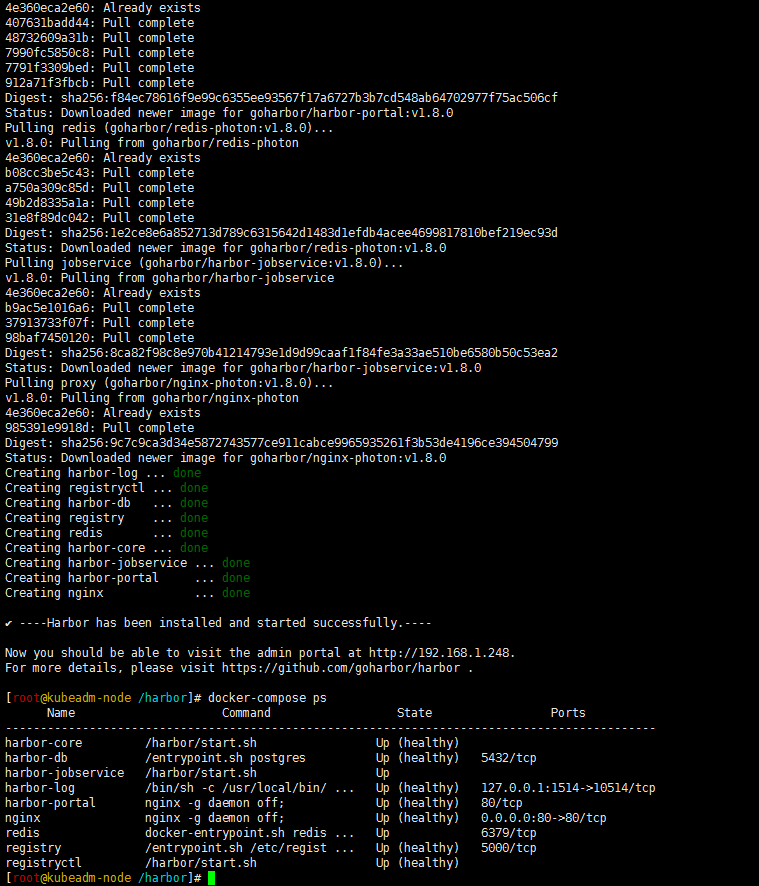Click 'docker-entrypoint.sh redis' command text
The image size is (759, 886).
236,832
